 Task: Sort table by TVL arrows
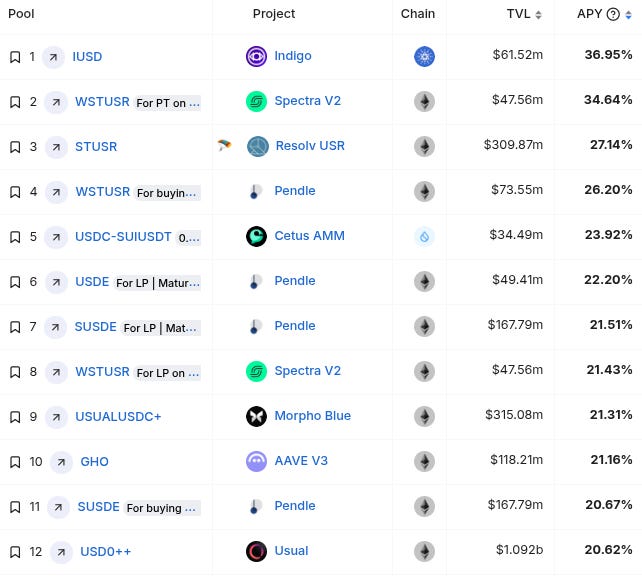tap(538, 15)
